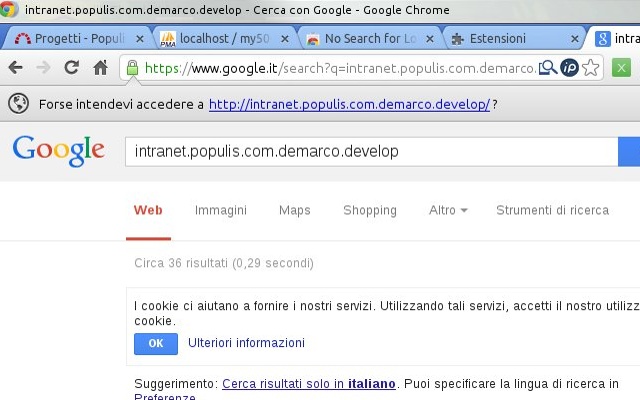
Task: Reload the current page
Action: point(72,67)
